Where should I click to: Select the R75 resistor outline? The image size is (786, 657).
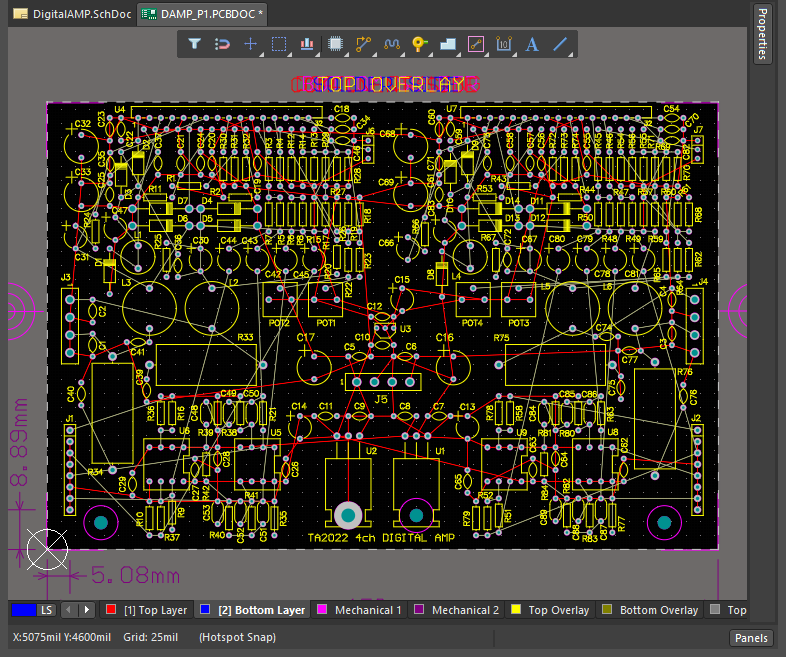(555, 365)
